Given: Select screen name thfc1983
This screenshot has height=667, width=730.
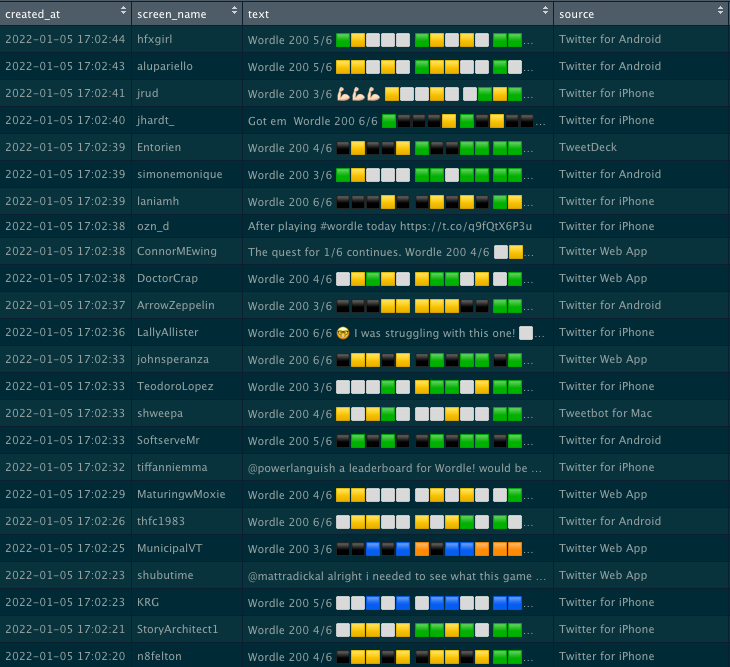Looking at the screenshot, I should click(x=161, y=521).
